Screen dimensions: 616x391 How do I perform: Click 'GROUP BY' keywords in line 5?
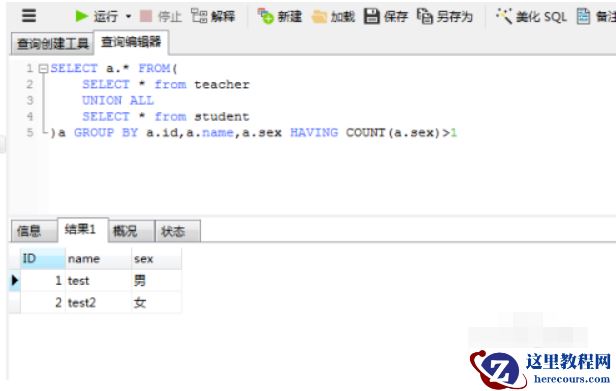click(106, 133)
